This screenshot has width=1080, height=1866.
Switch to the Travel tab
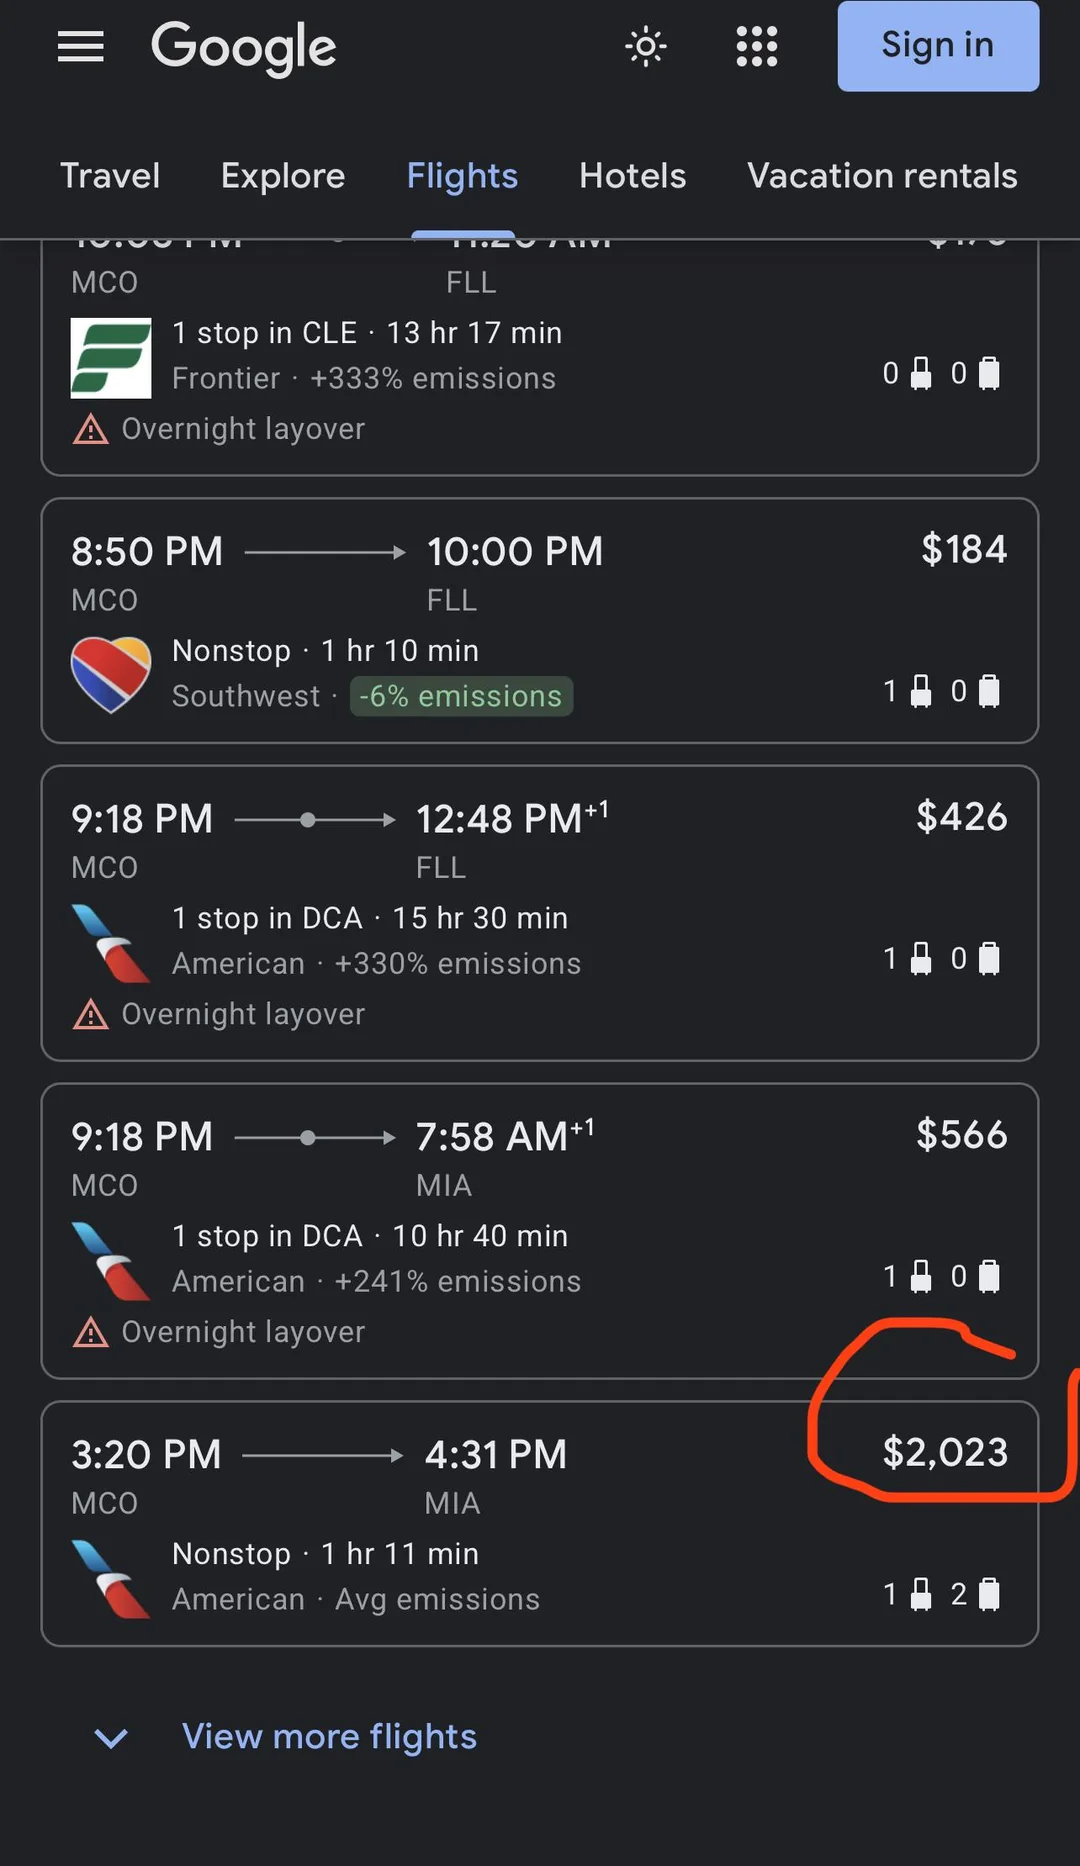pyautogui.click(x=110, y=176)
